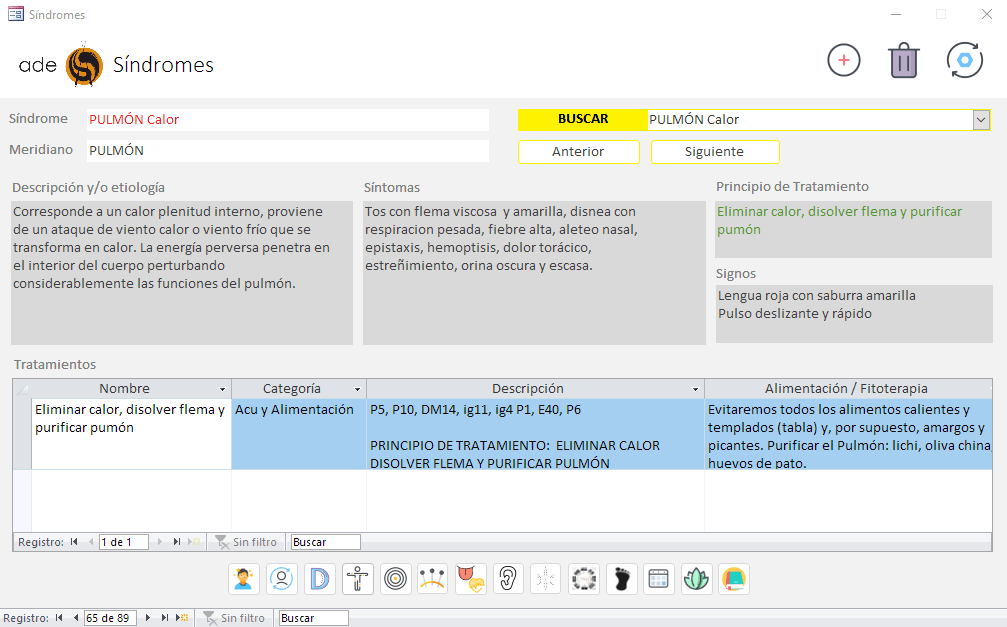Select the acupuncture needles icon
This screenshot has width=1007, height=627.
[x=433, y=579]
